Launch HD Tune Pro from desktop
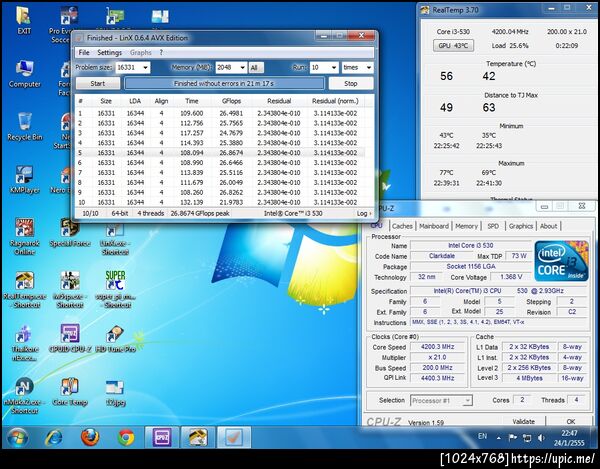Image resolution: width=600 pixels, height=469 pixels. point(115,338)
